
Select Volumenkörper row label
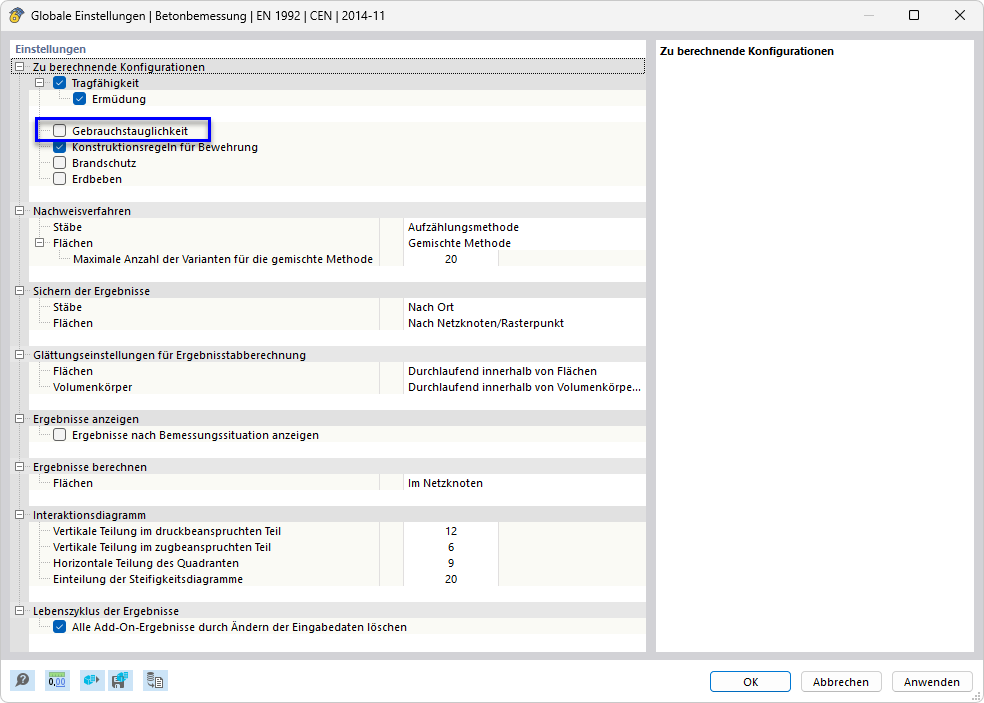(x=92, y=387)
